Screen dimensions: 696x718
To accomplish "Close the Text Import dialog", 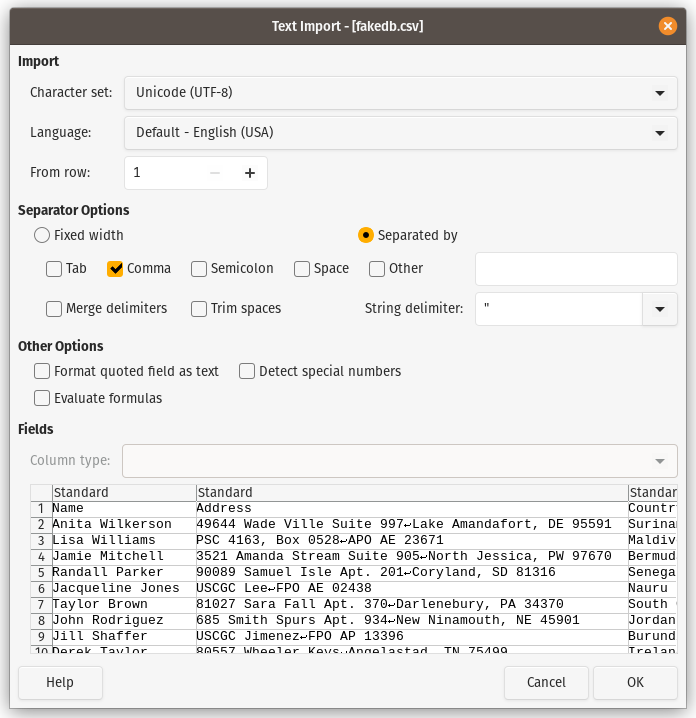I will [668, 26].
